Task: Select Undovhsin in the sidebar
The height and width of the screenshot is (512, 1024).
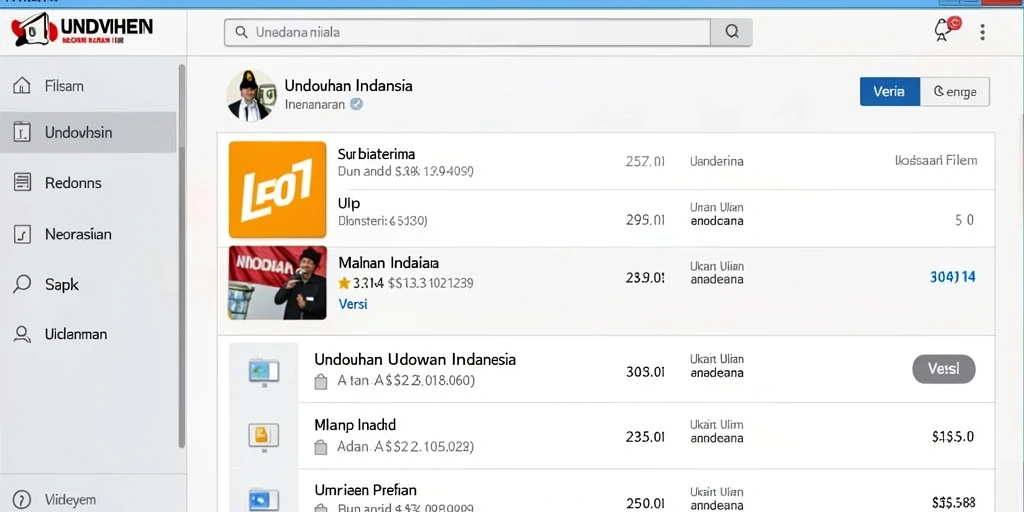Action: [x=88, y=133]
